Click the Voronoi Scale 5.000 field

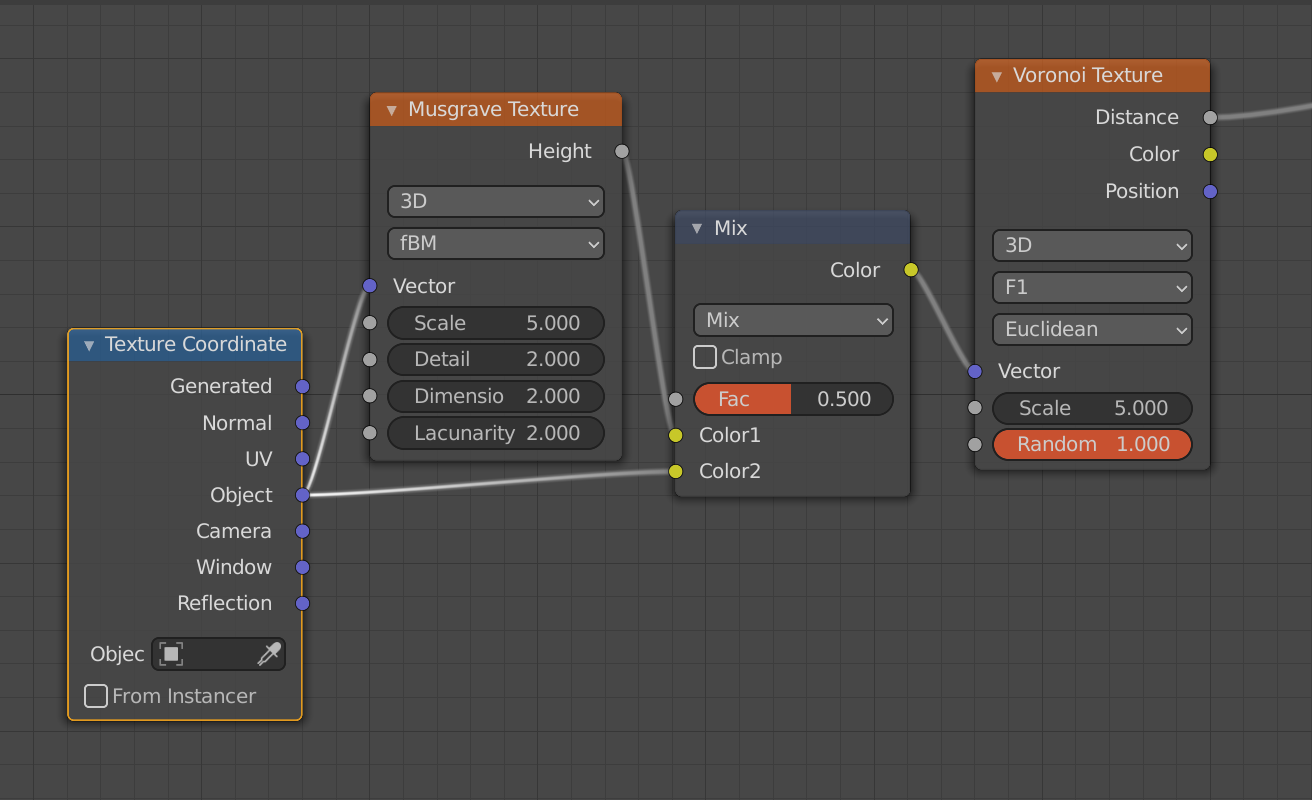[x=1092, y=408]
